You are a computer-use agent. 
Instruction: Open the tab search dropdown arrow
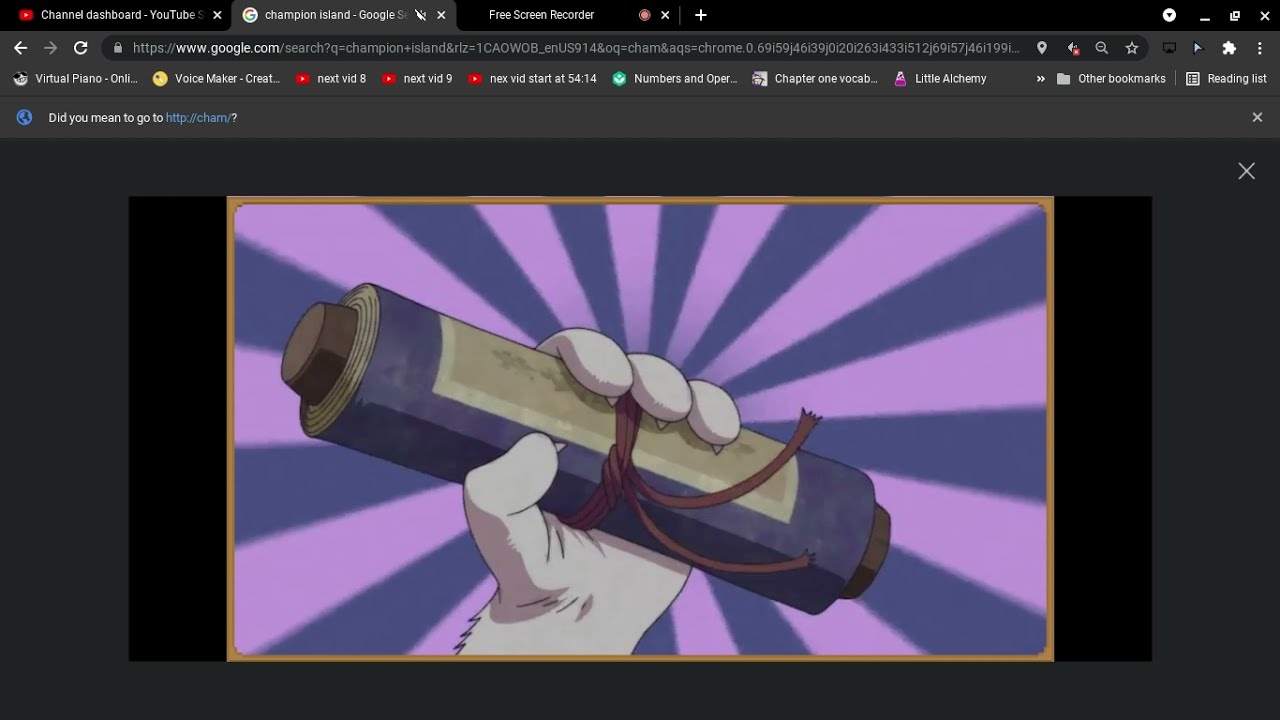pyautogui.click(x=1169, y=15)
